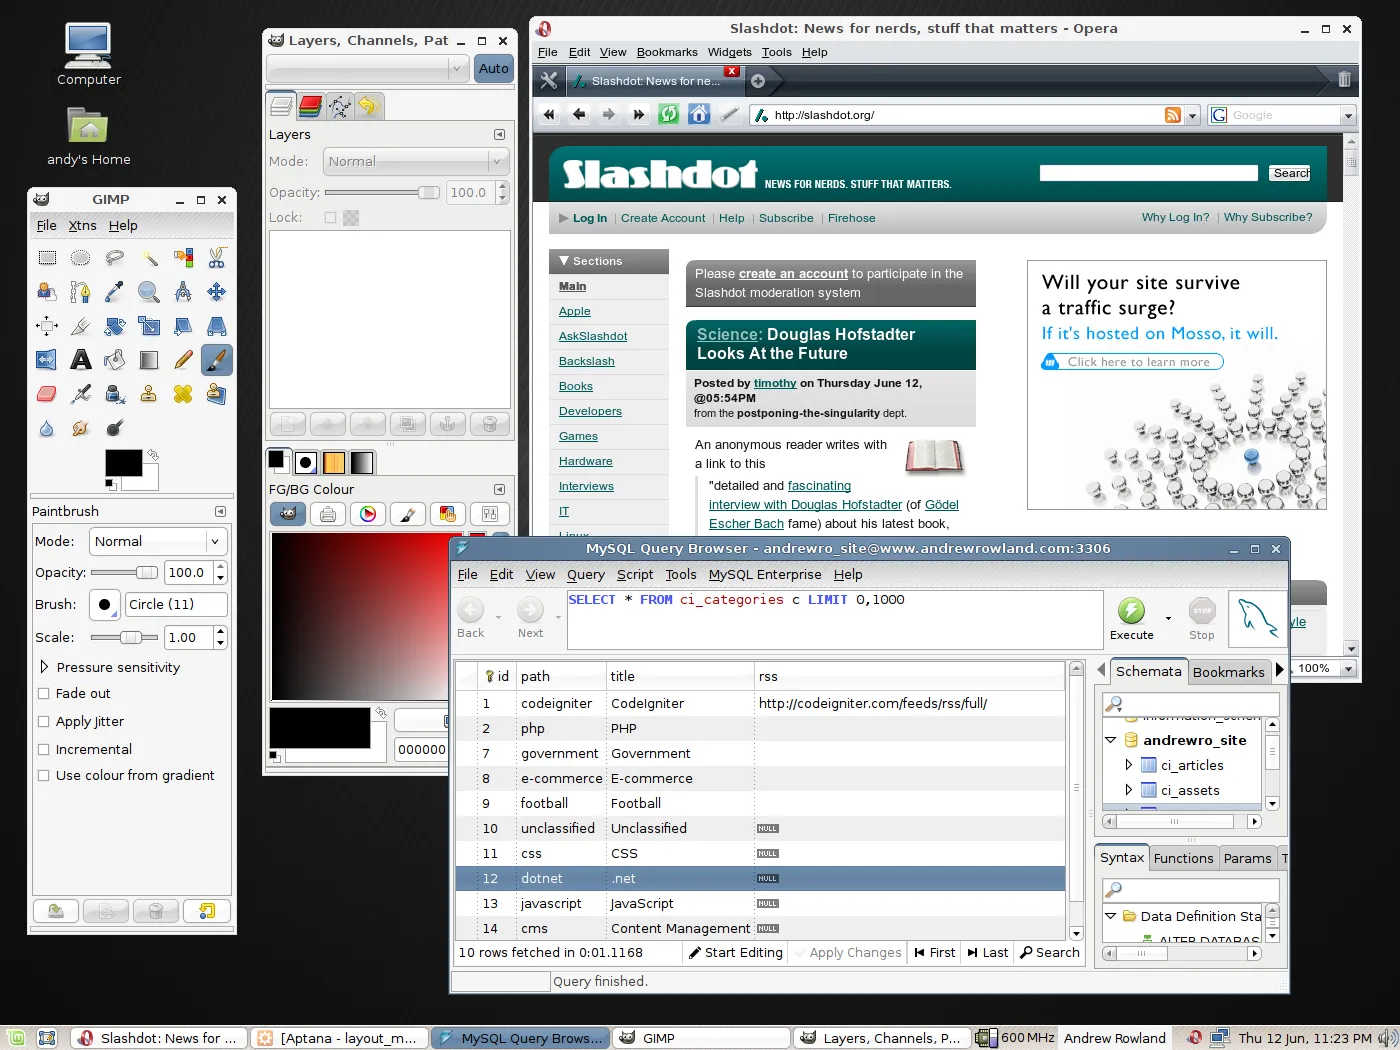1400x1050 pixels.
Task: Expand Pressure sensitivity options
Action: (44, 666)
